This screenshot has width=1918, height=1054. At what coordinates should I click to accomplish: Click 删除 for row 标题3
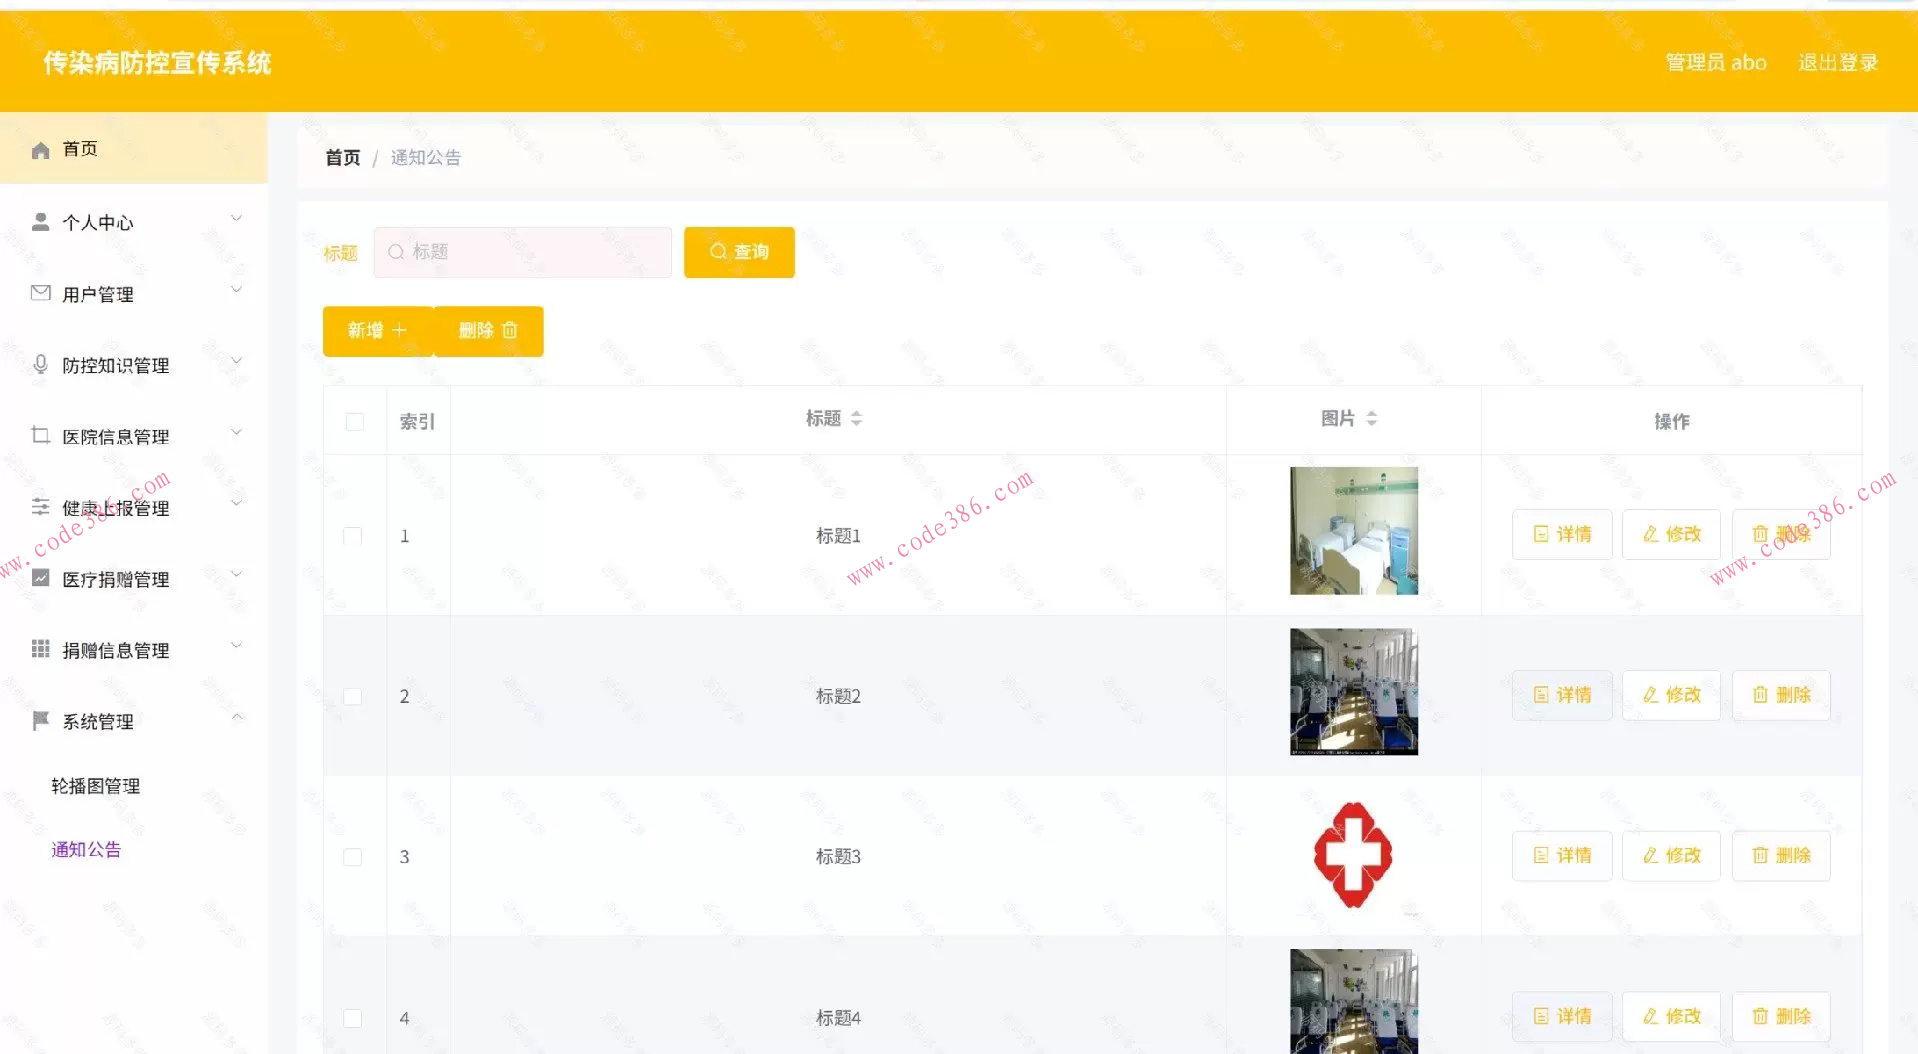click(1781, 856)
